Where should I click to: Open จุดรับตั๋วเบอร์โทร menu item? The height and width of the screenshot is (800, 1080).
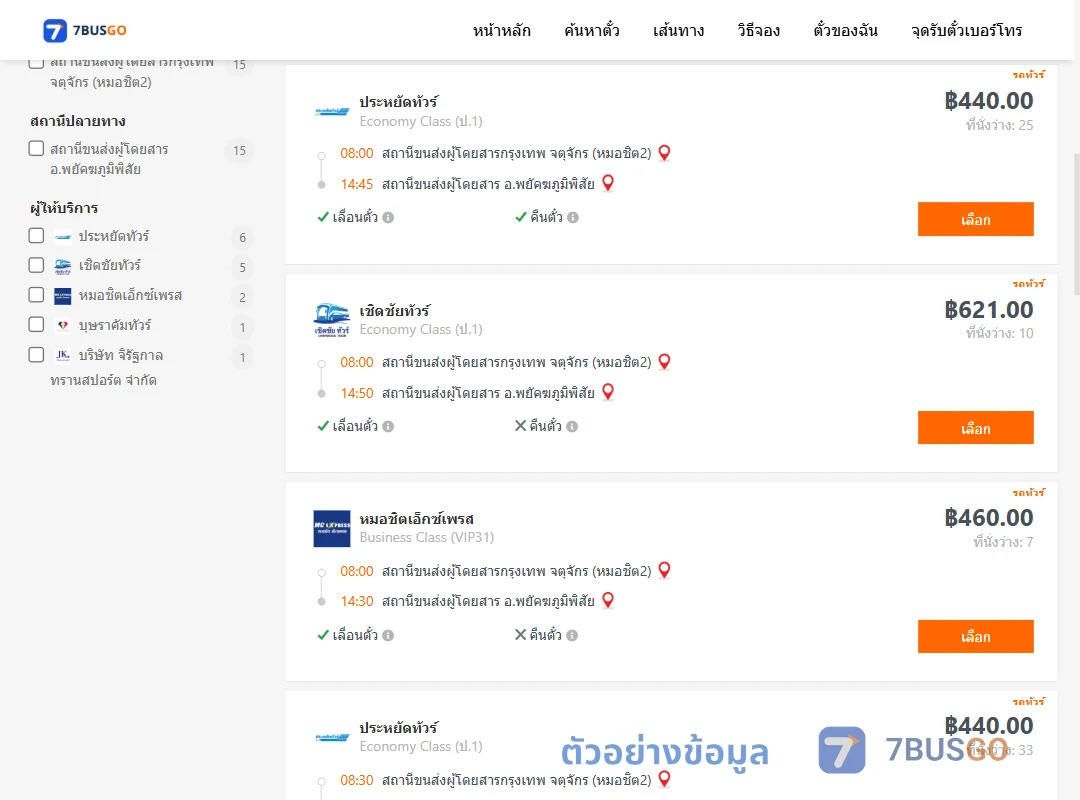point(966,30)
